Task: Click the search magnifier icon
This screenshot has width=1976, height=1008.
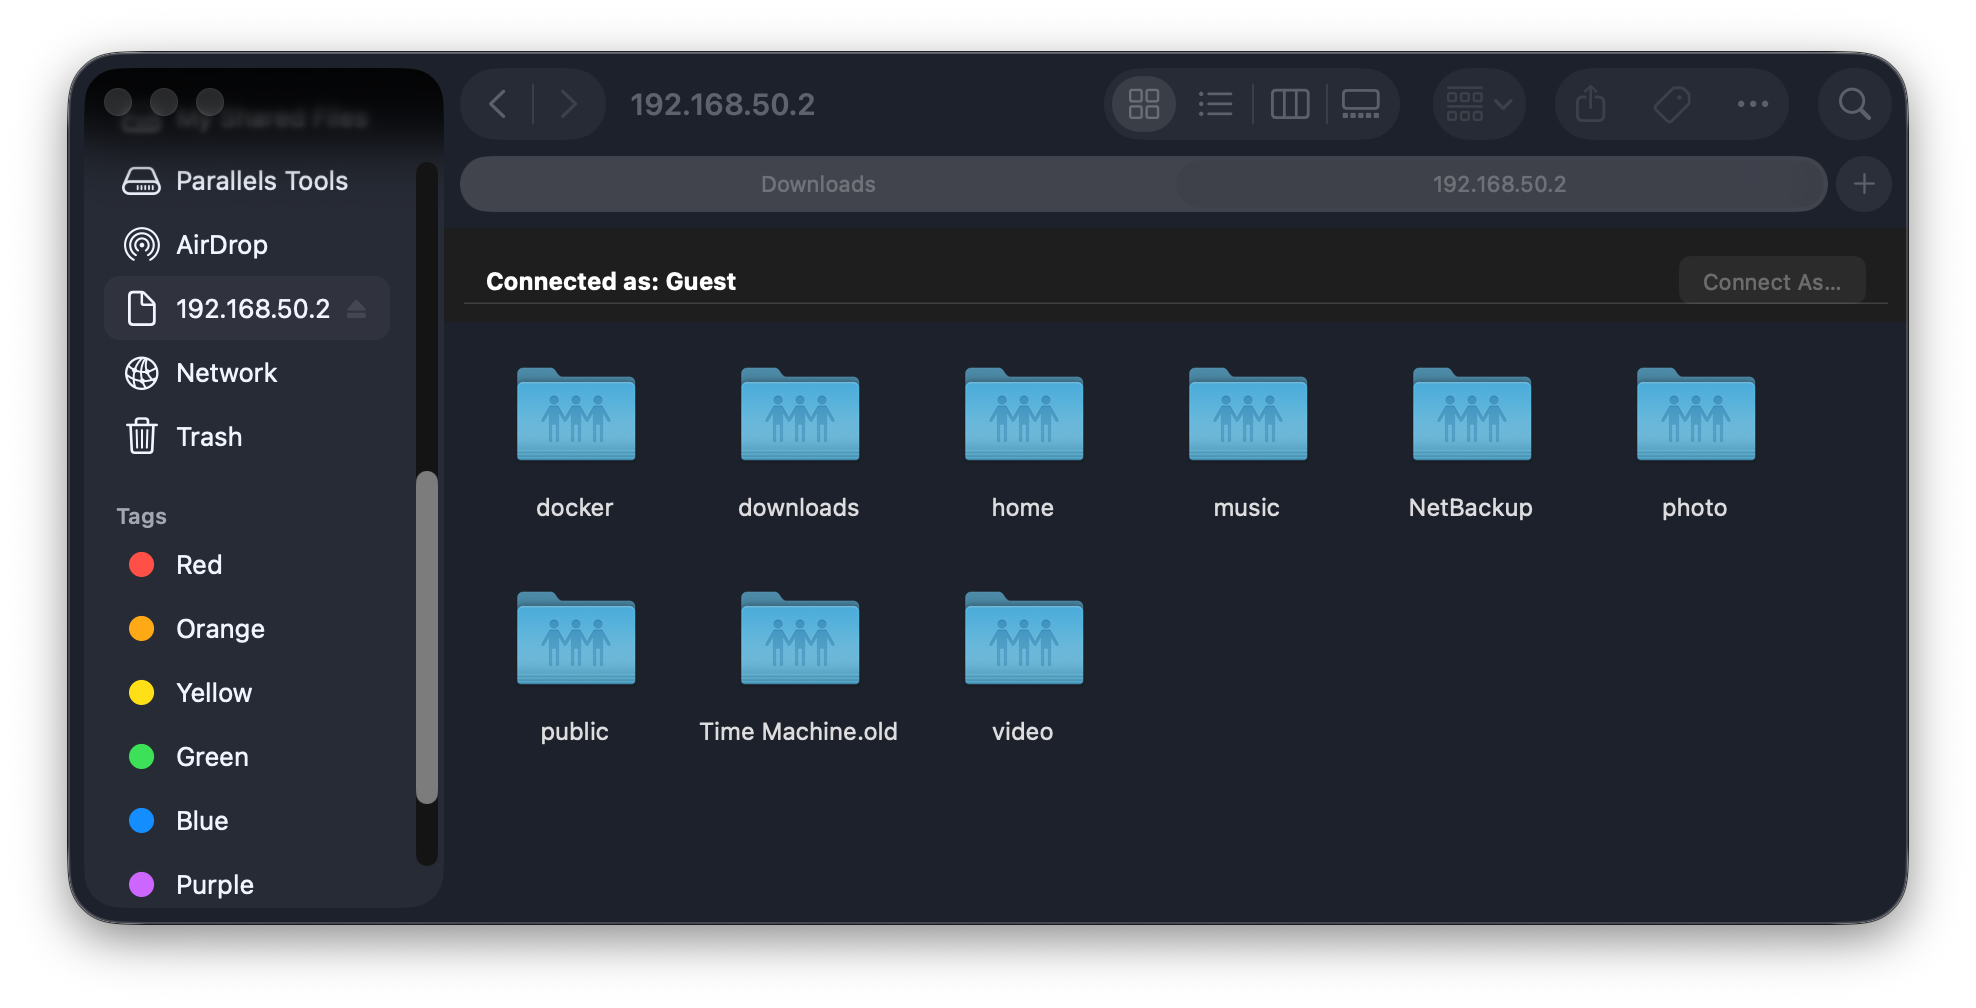Action: 1854,104
